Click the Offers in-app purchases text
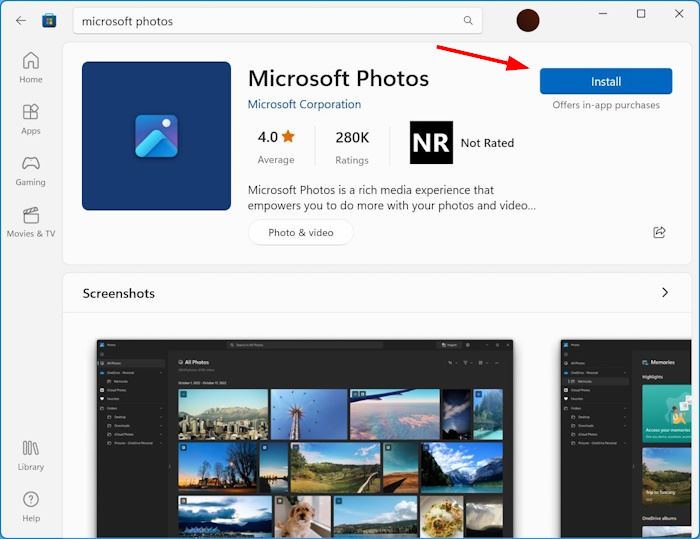The height and width of the screenshot is (539, 700). pos(606,105)
